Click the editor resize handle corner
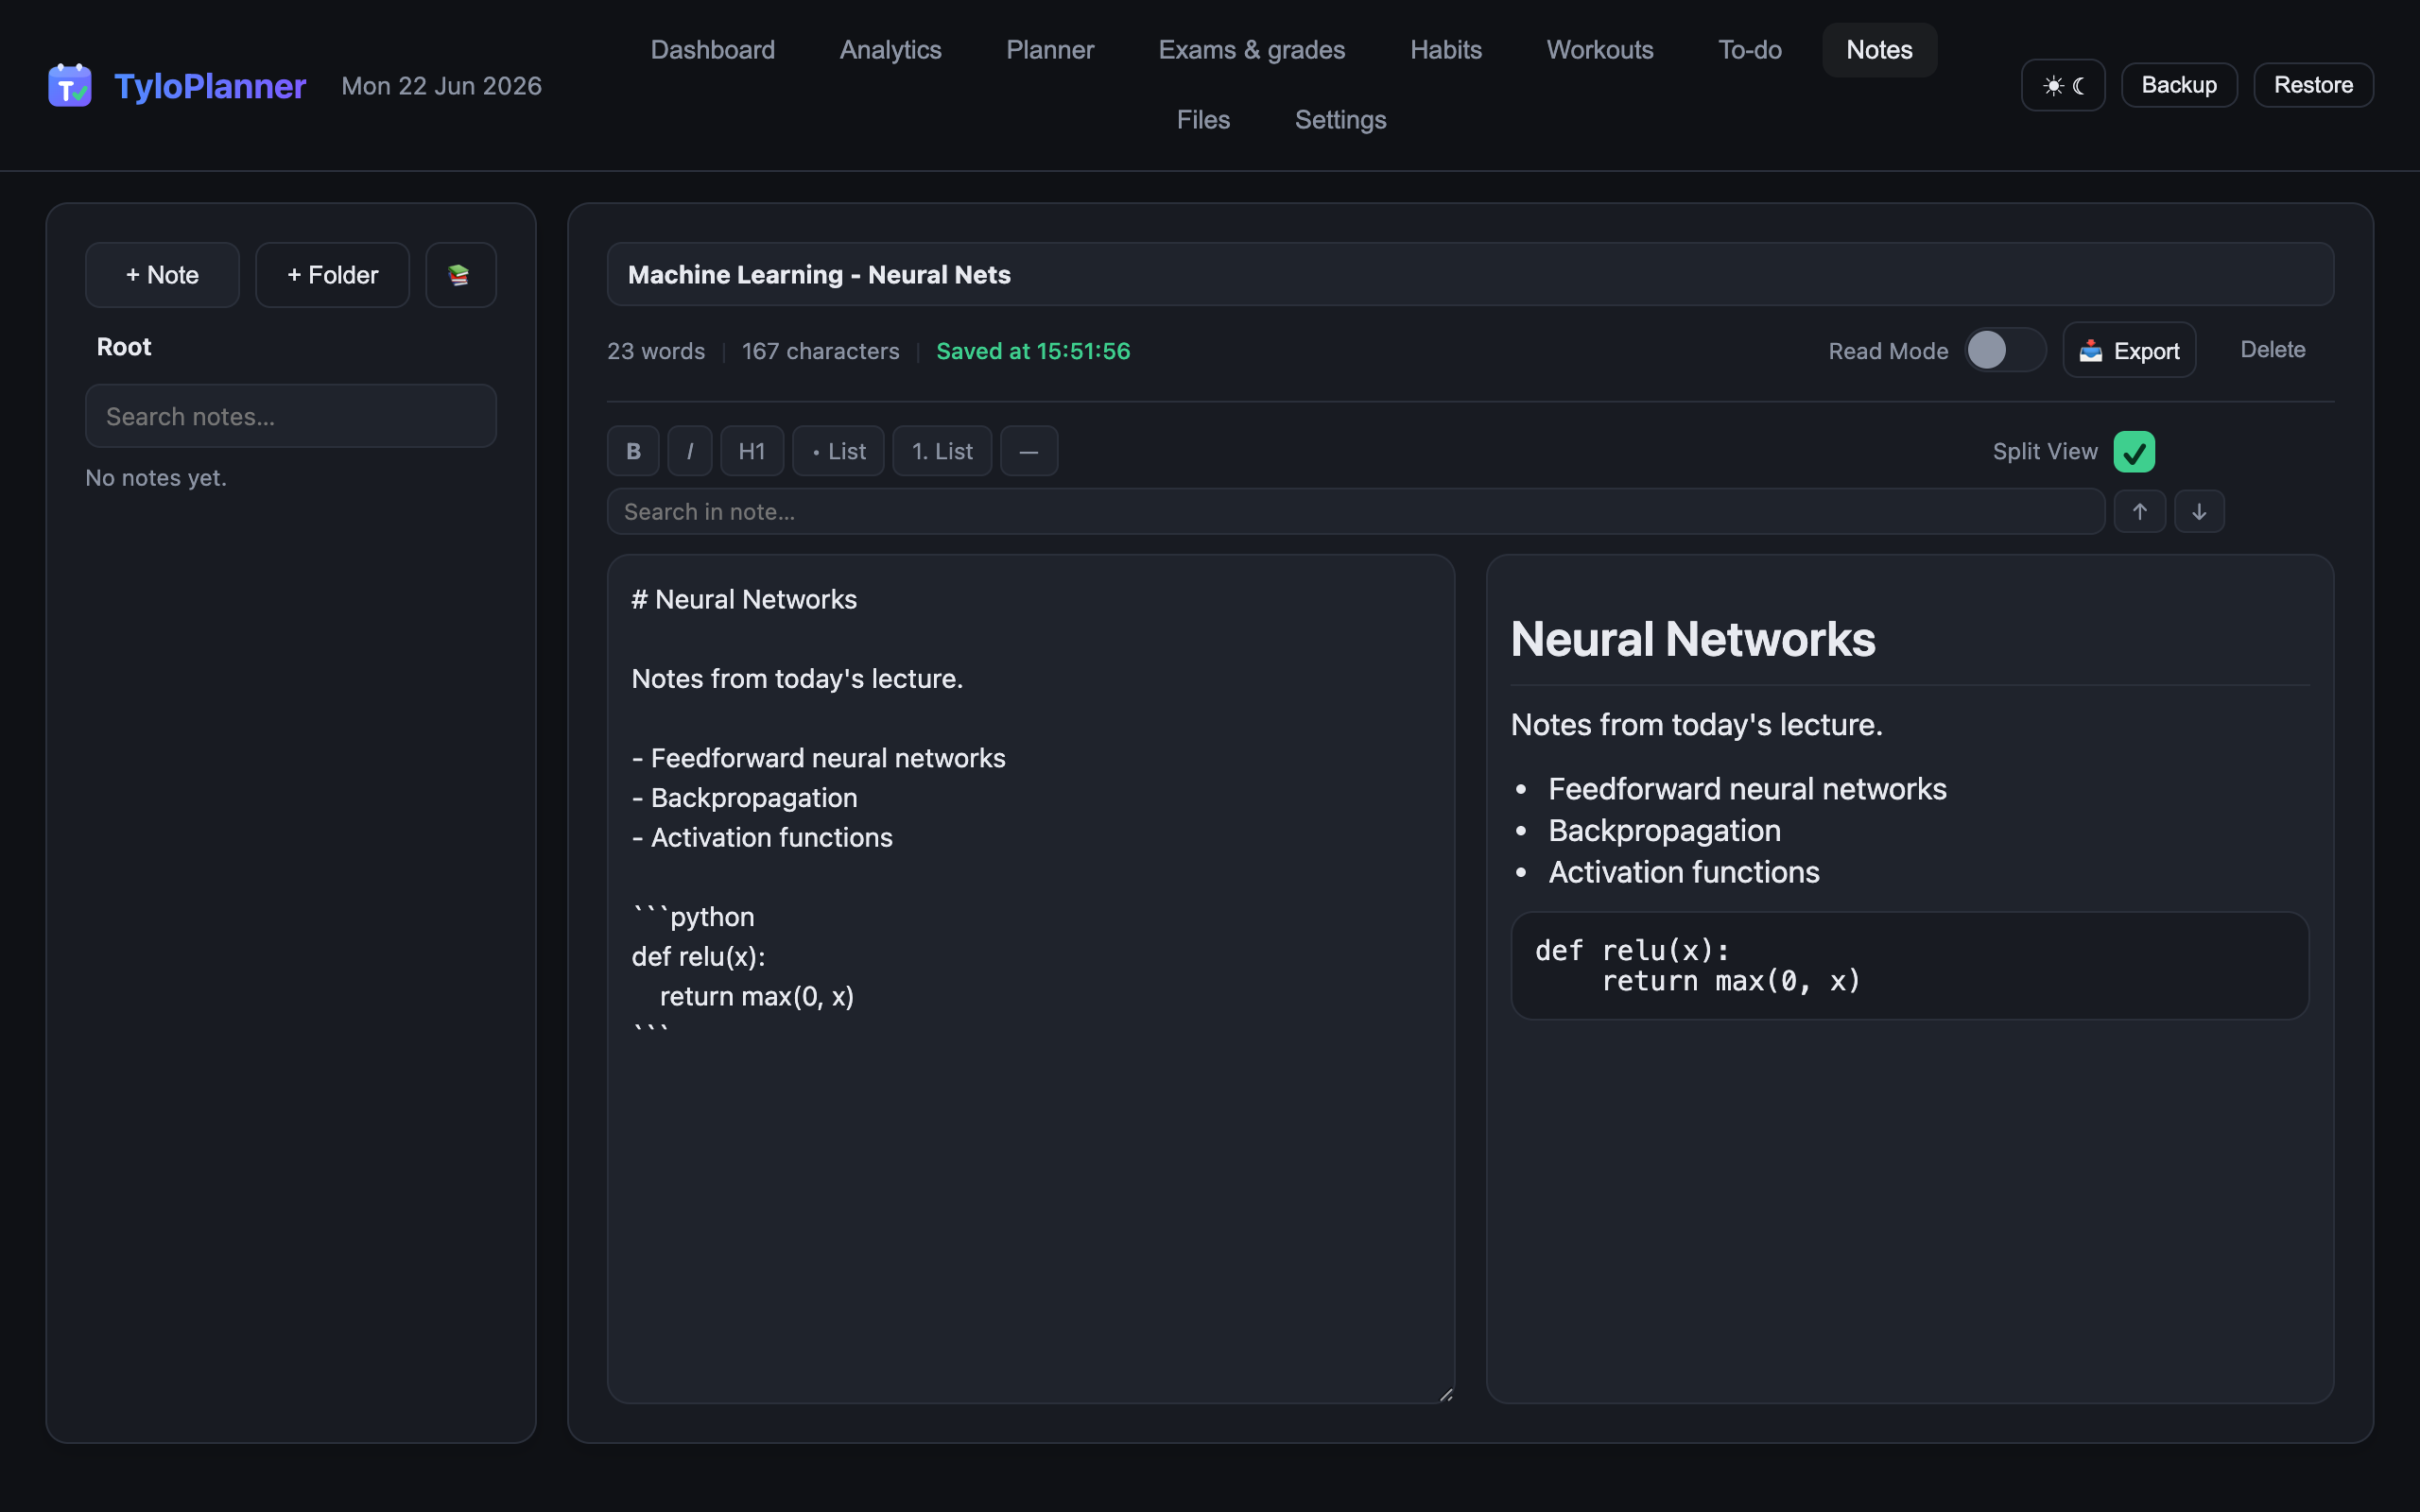 (x=1446, y=1394)
